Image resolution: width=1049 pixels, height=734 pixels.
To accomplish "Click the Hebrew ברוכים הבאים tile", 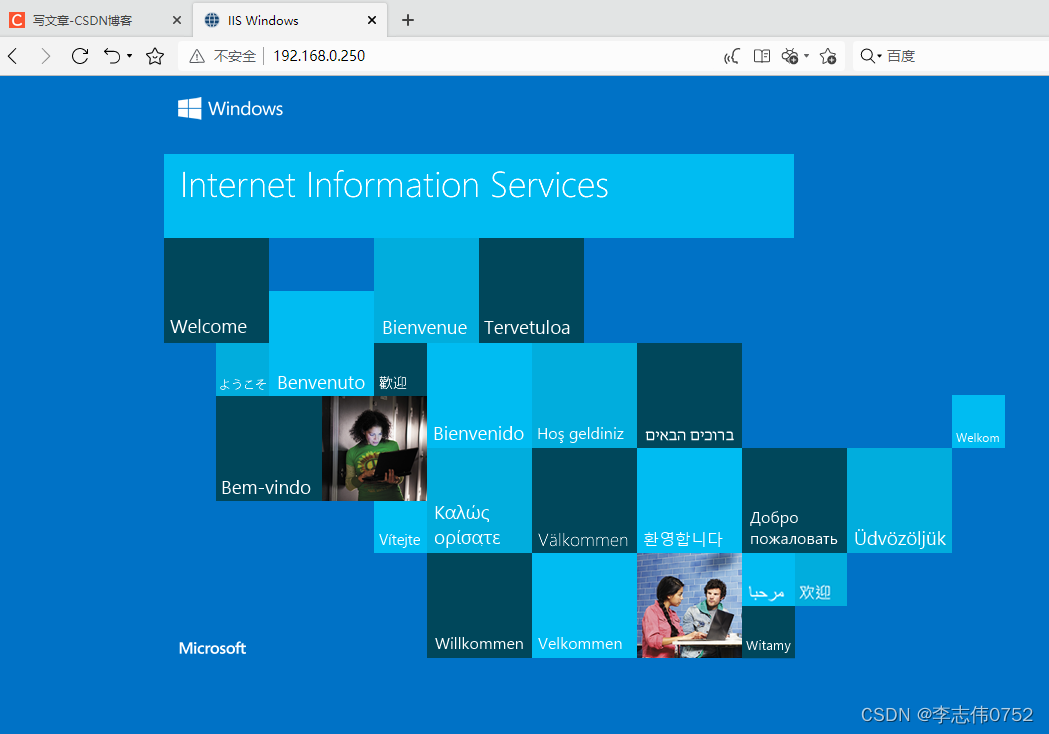I will coord(689,395).
